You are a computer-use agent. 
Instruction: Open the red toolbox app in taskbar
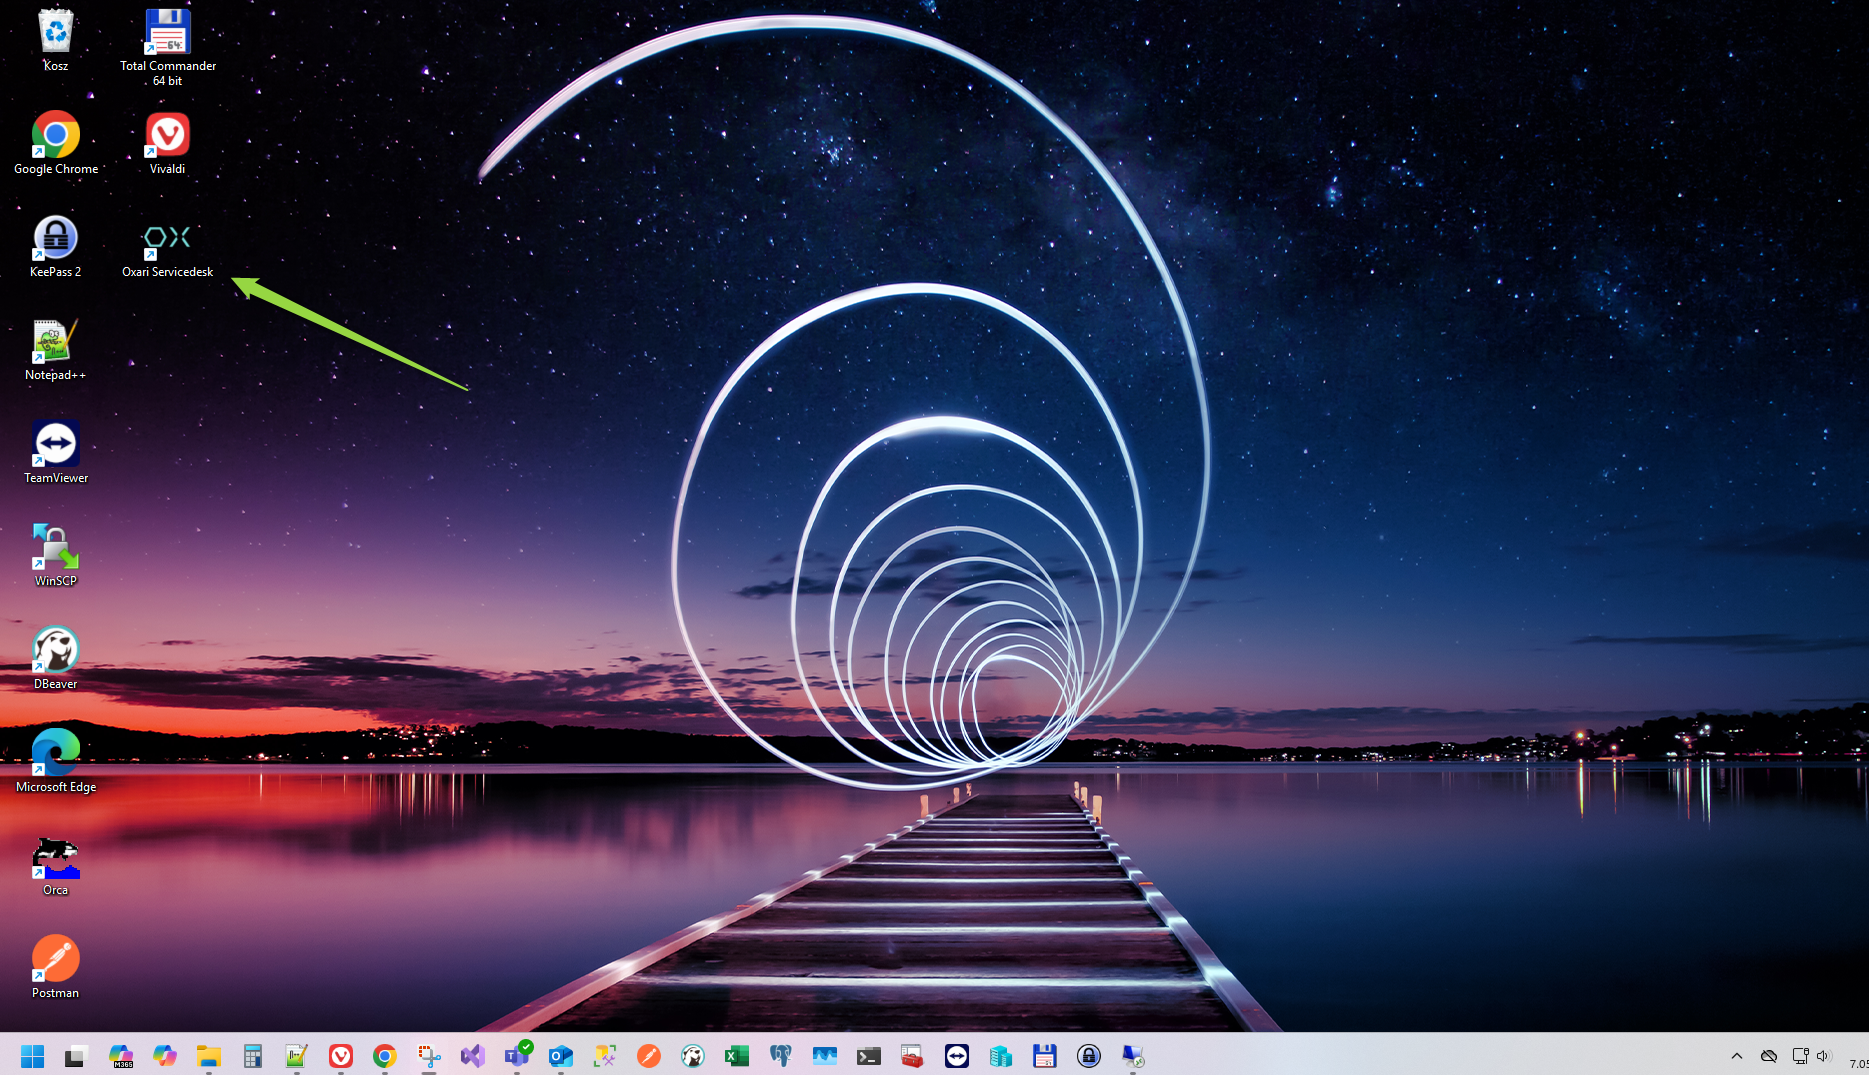913,1056
